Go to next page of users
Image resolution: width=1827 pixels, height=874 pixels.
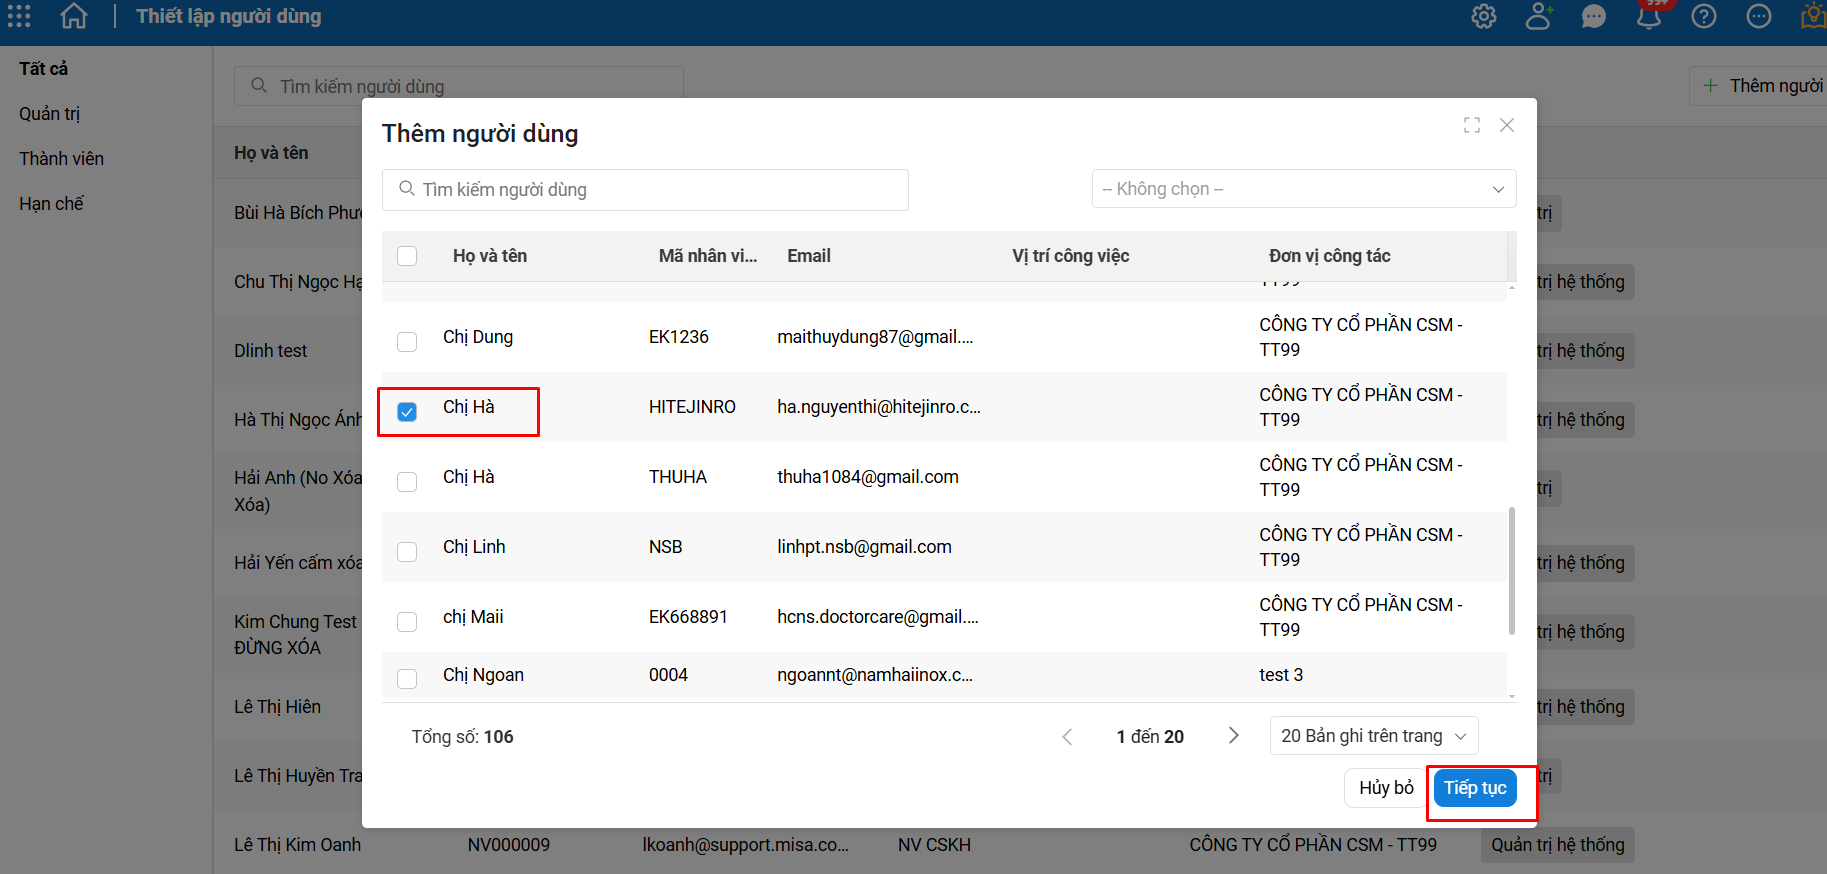[1233, 736]
